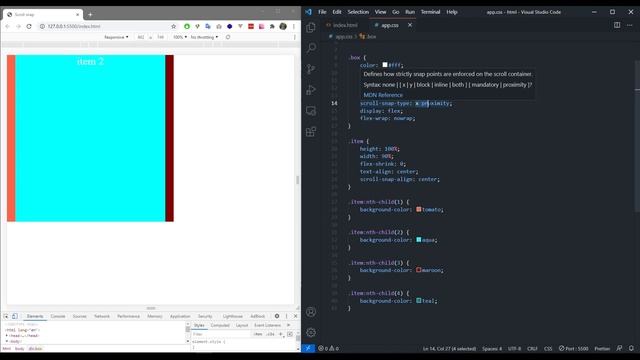Click the feedback icon in status bar
The image size is (640, 360).
tap(619, 348)
